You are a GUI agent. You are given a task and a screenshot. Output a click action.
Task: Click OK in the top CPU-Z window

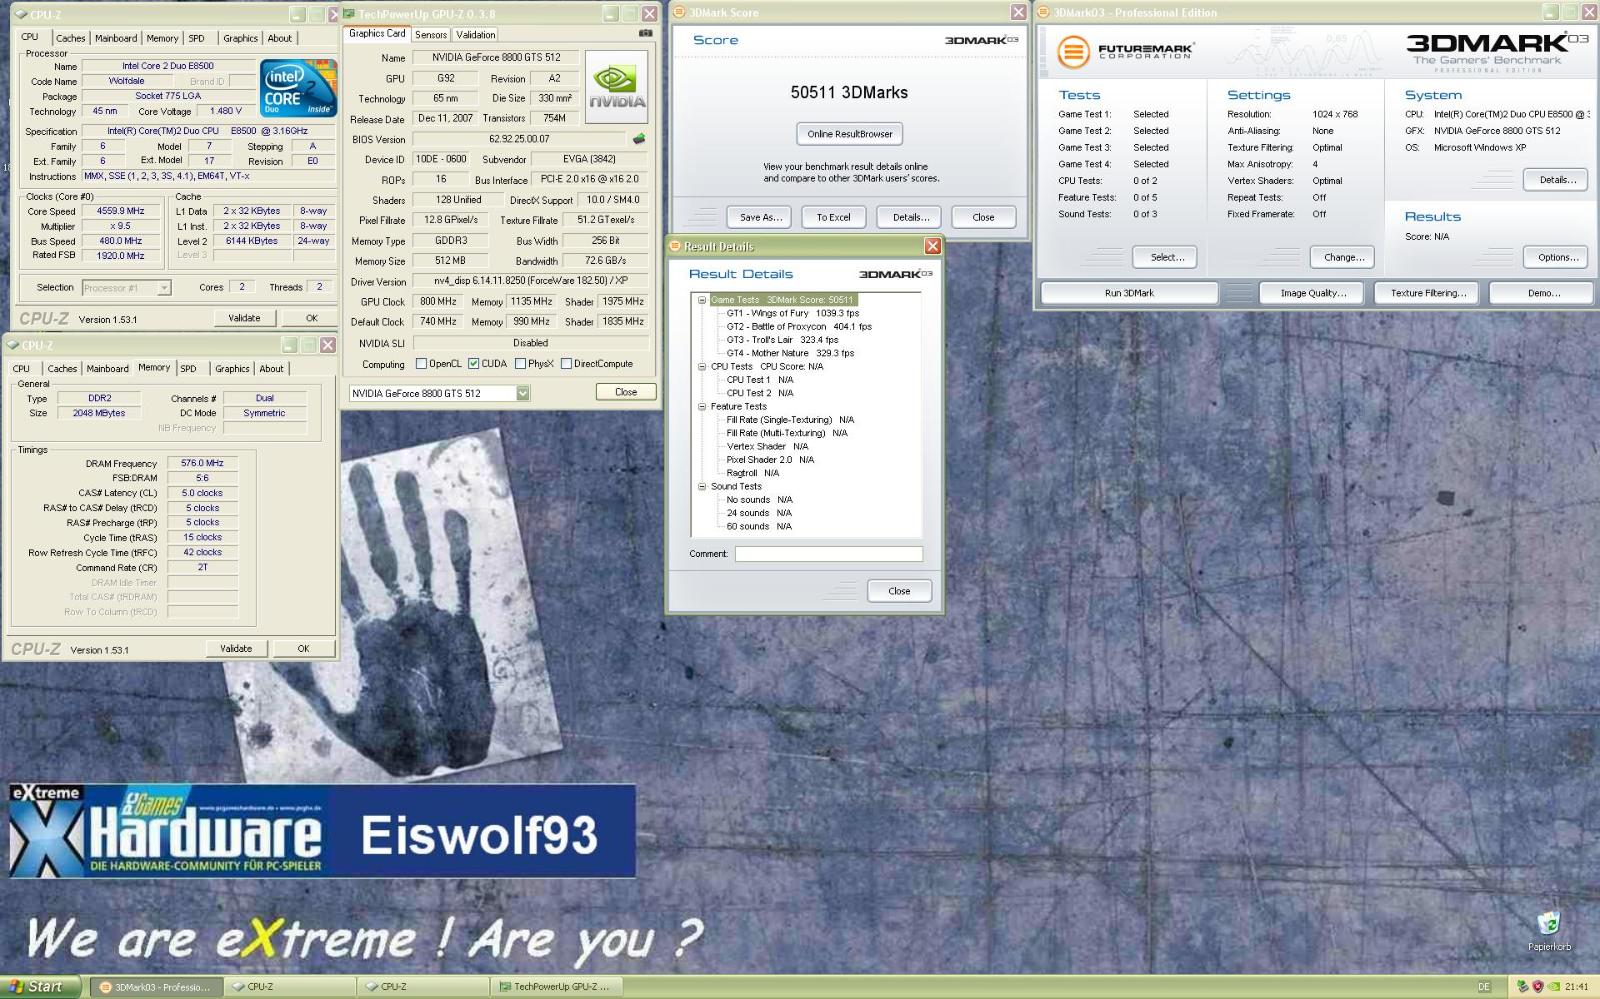[311, 318]
